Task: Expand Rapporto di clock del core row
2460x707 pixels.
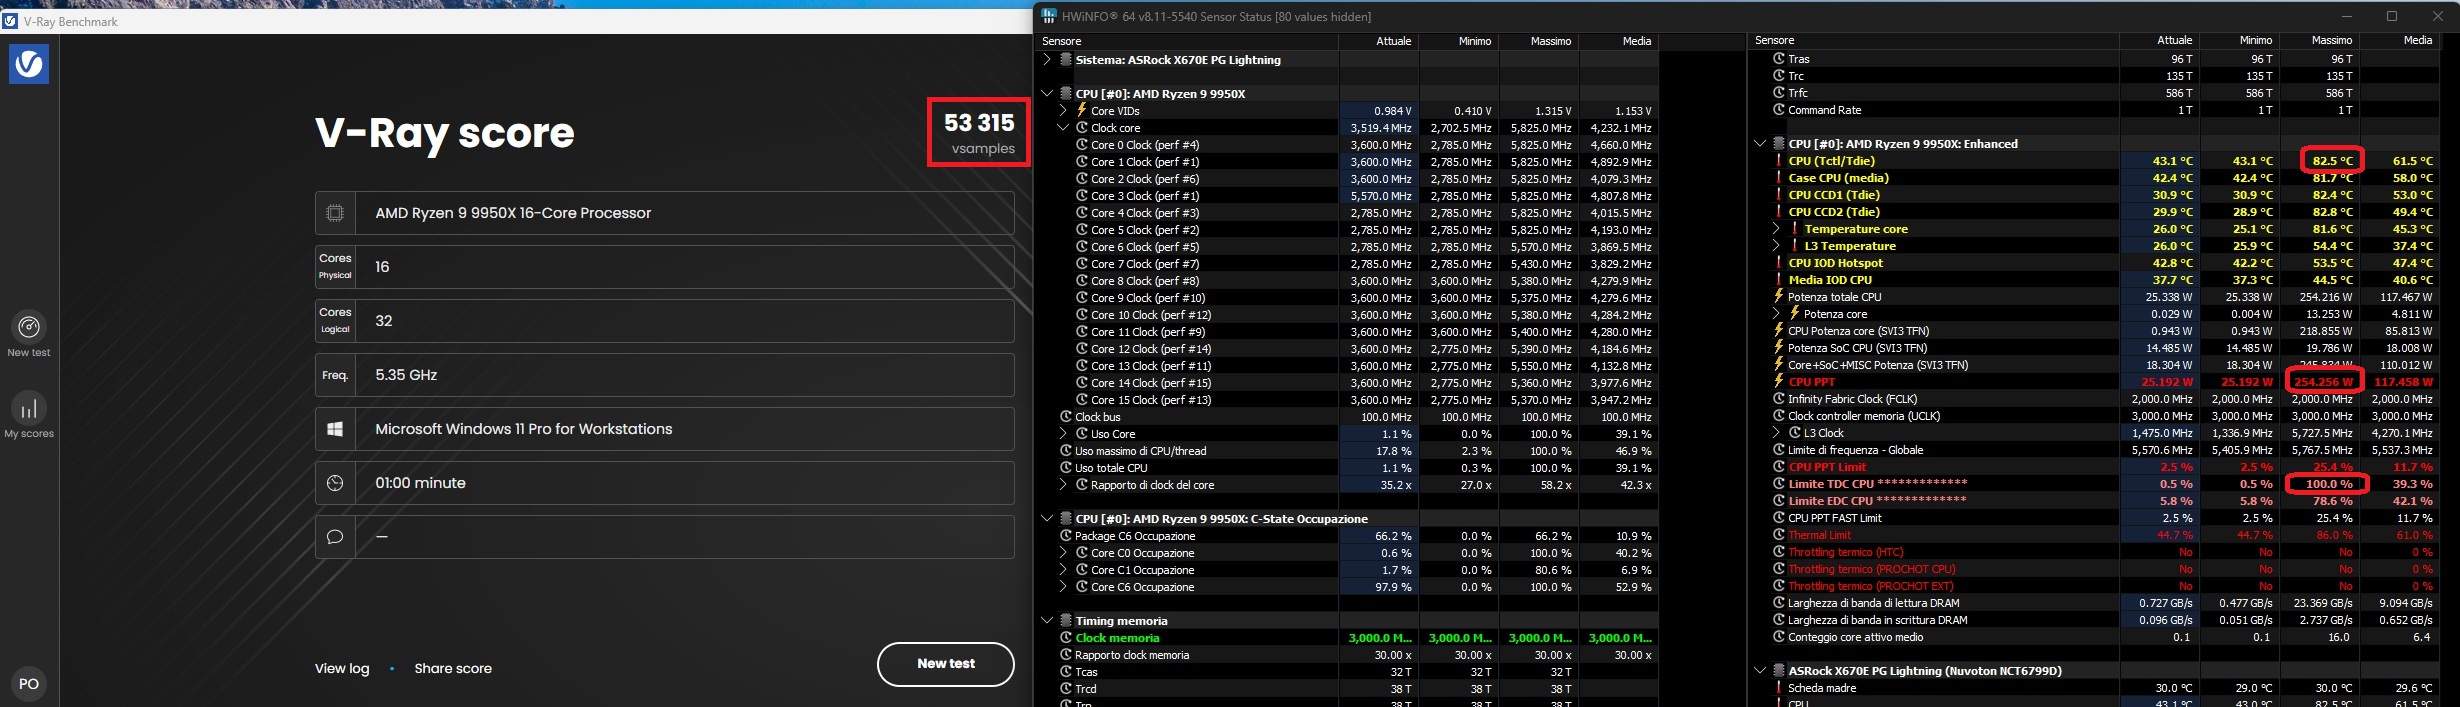Action: coord(1064,485)
